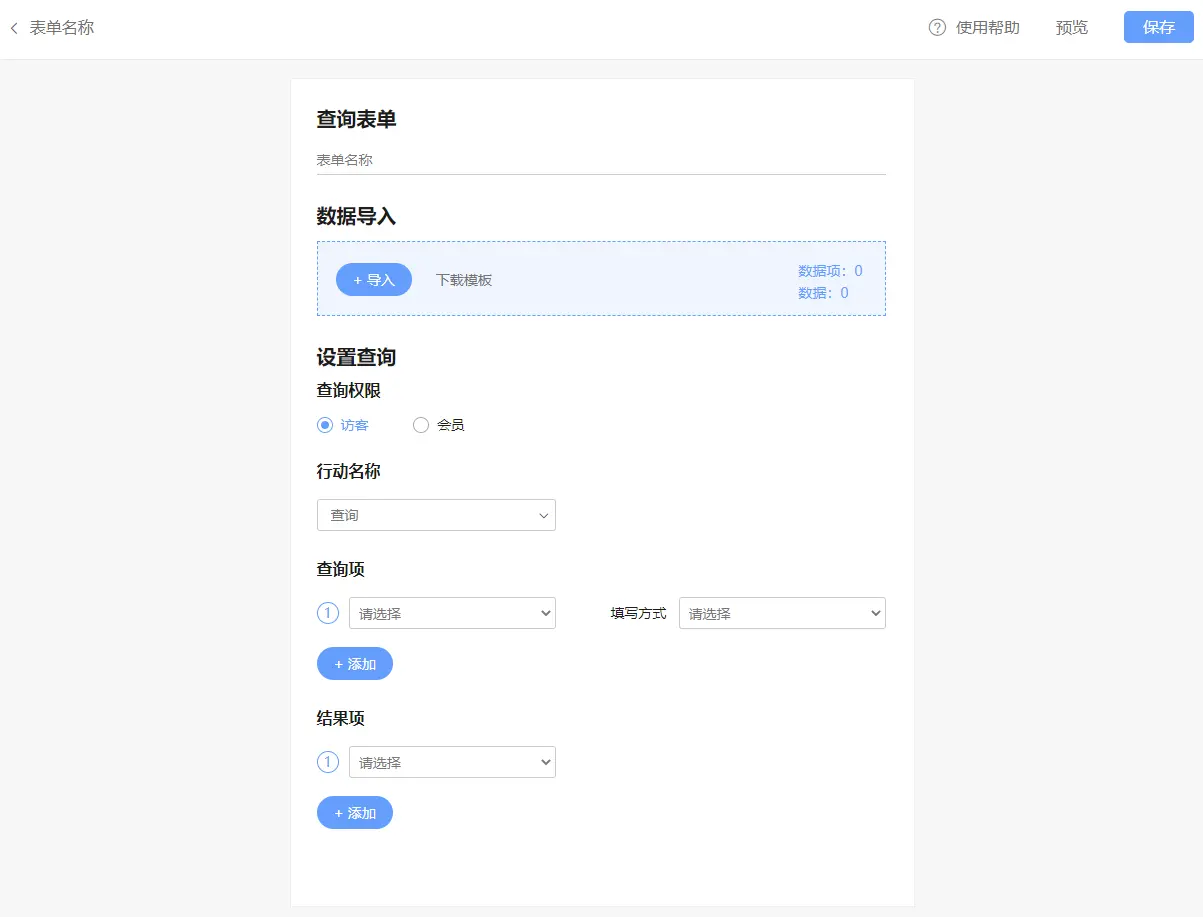Viewport: 1203px width, 917px height.
Task: Open 使用帮助 in the top bar
Action: (x=987, y=28)
